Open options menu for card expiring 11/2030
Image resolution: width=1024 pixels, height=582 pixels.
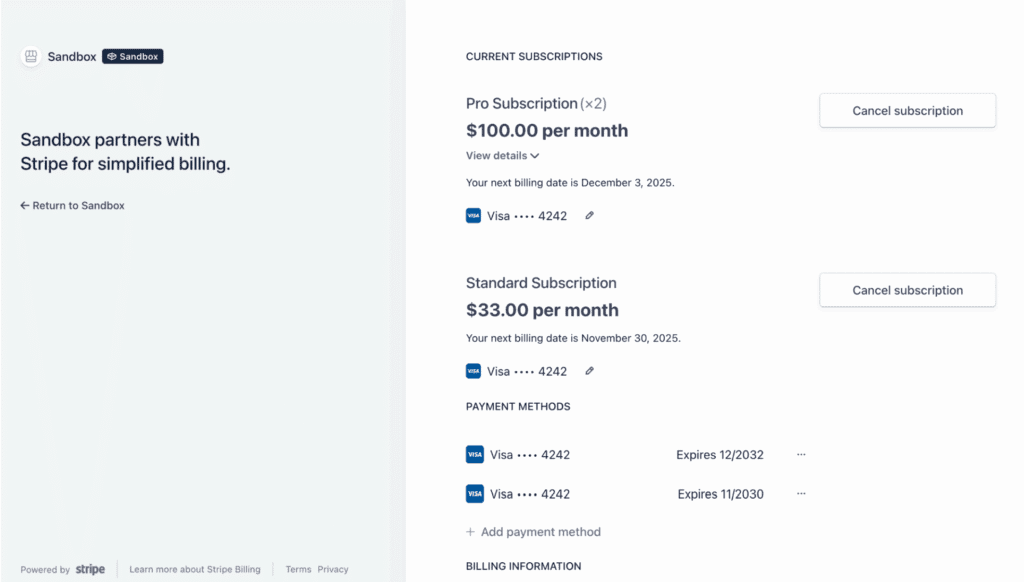point(801,493)
